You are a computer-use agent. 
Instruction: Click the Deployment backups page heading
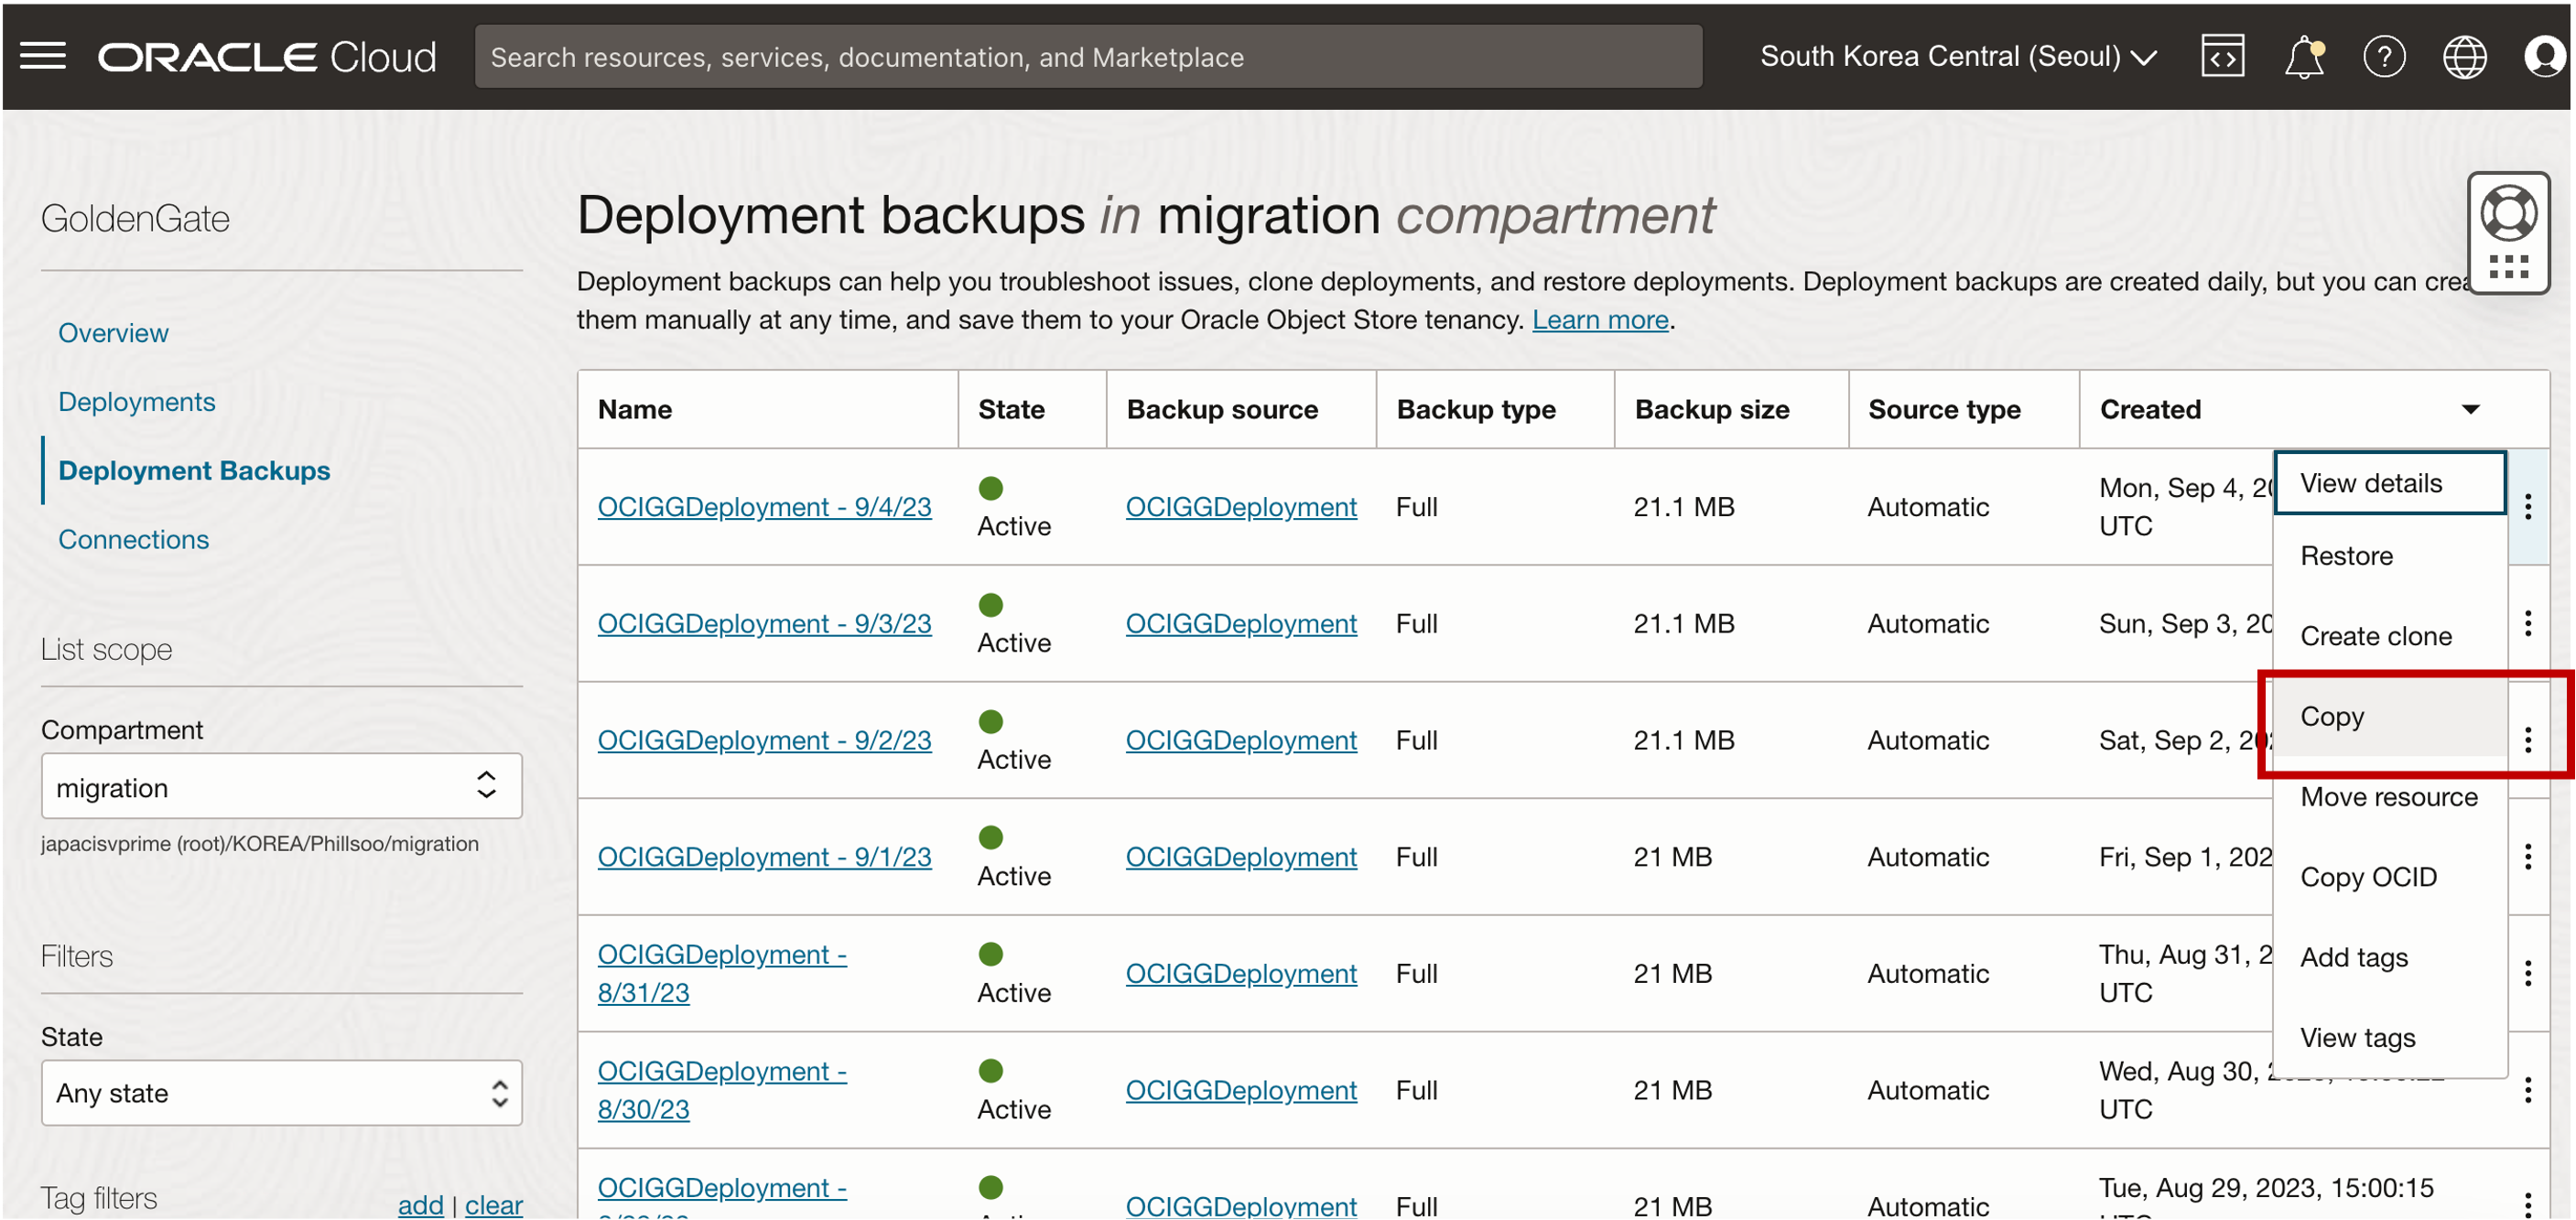1145,216
